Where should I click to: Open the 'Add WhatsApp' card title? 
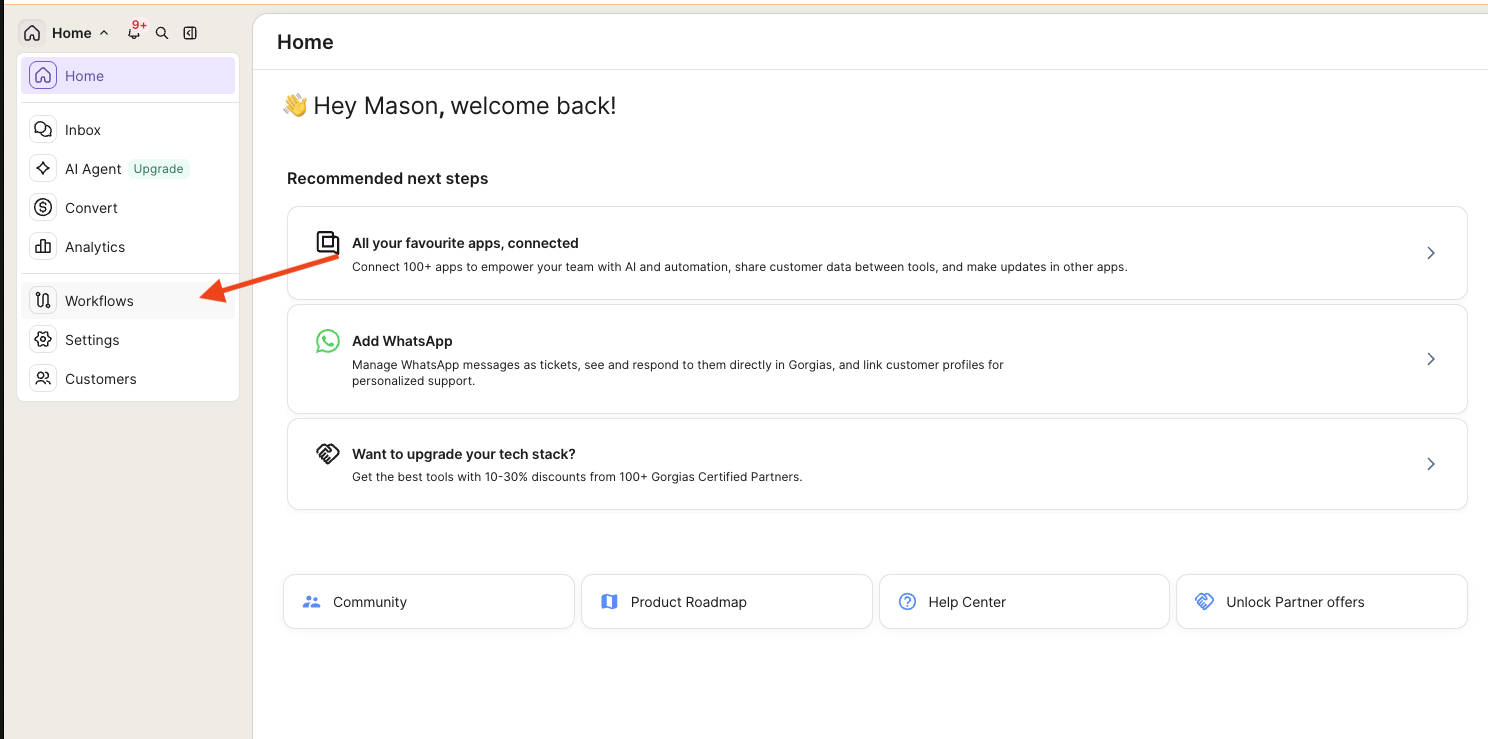coord(402,341)
